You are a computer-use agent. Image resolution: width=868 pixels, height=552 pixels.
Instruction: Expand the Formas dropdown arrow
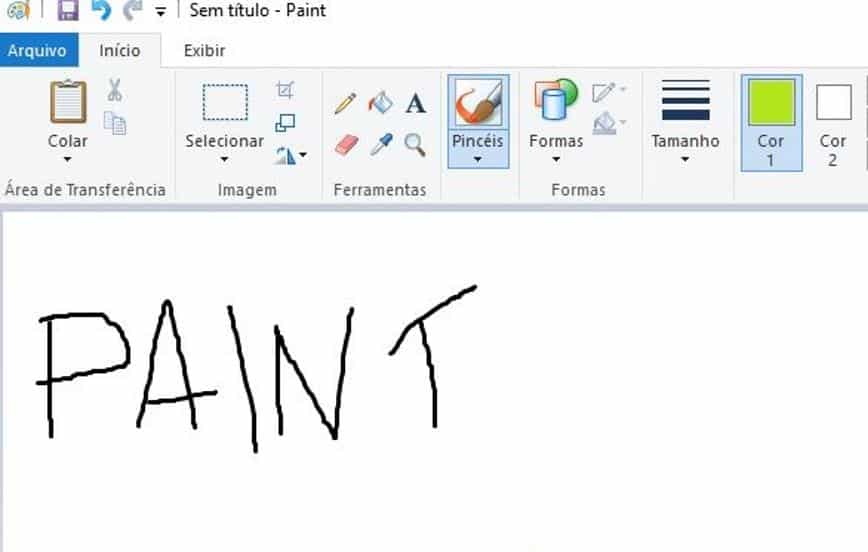[x=556, y=159]
